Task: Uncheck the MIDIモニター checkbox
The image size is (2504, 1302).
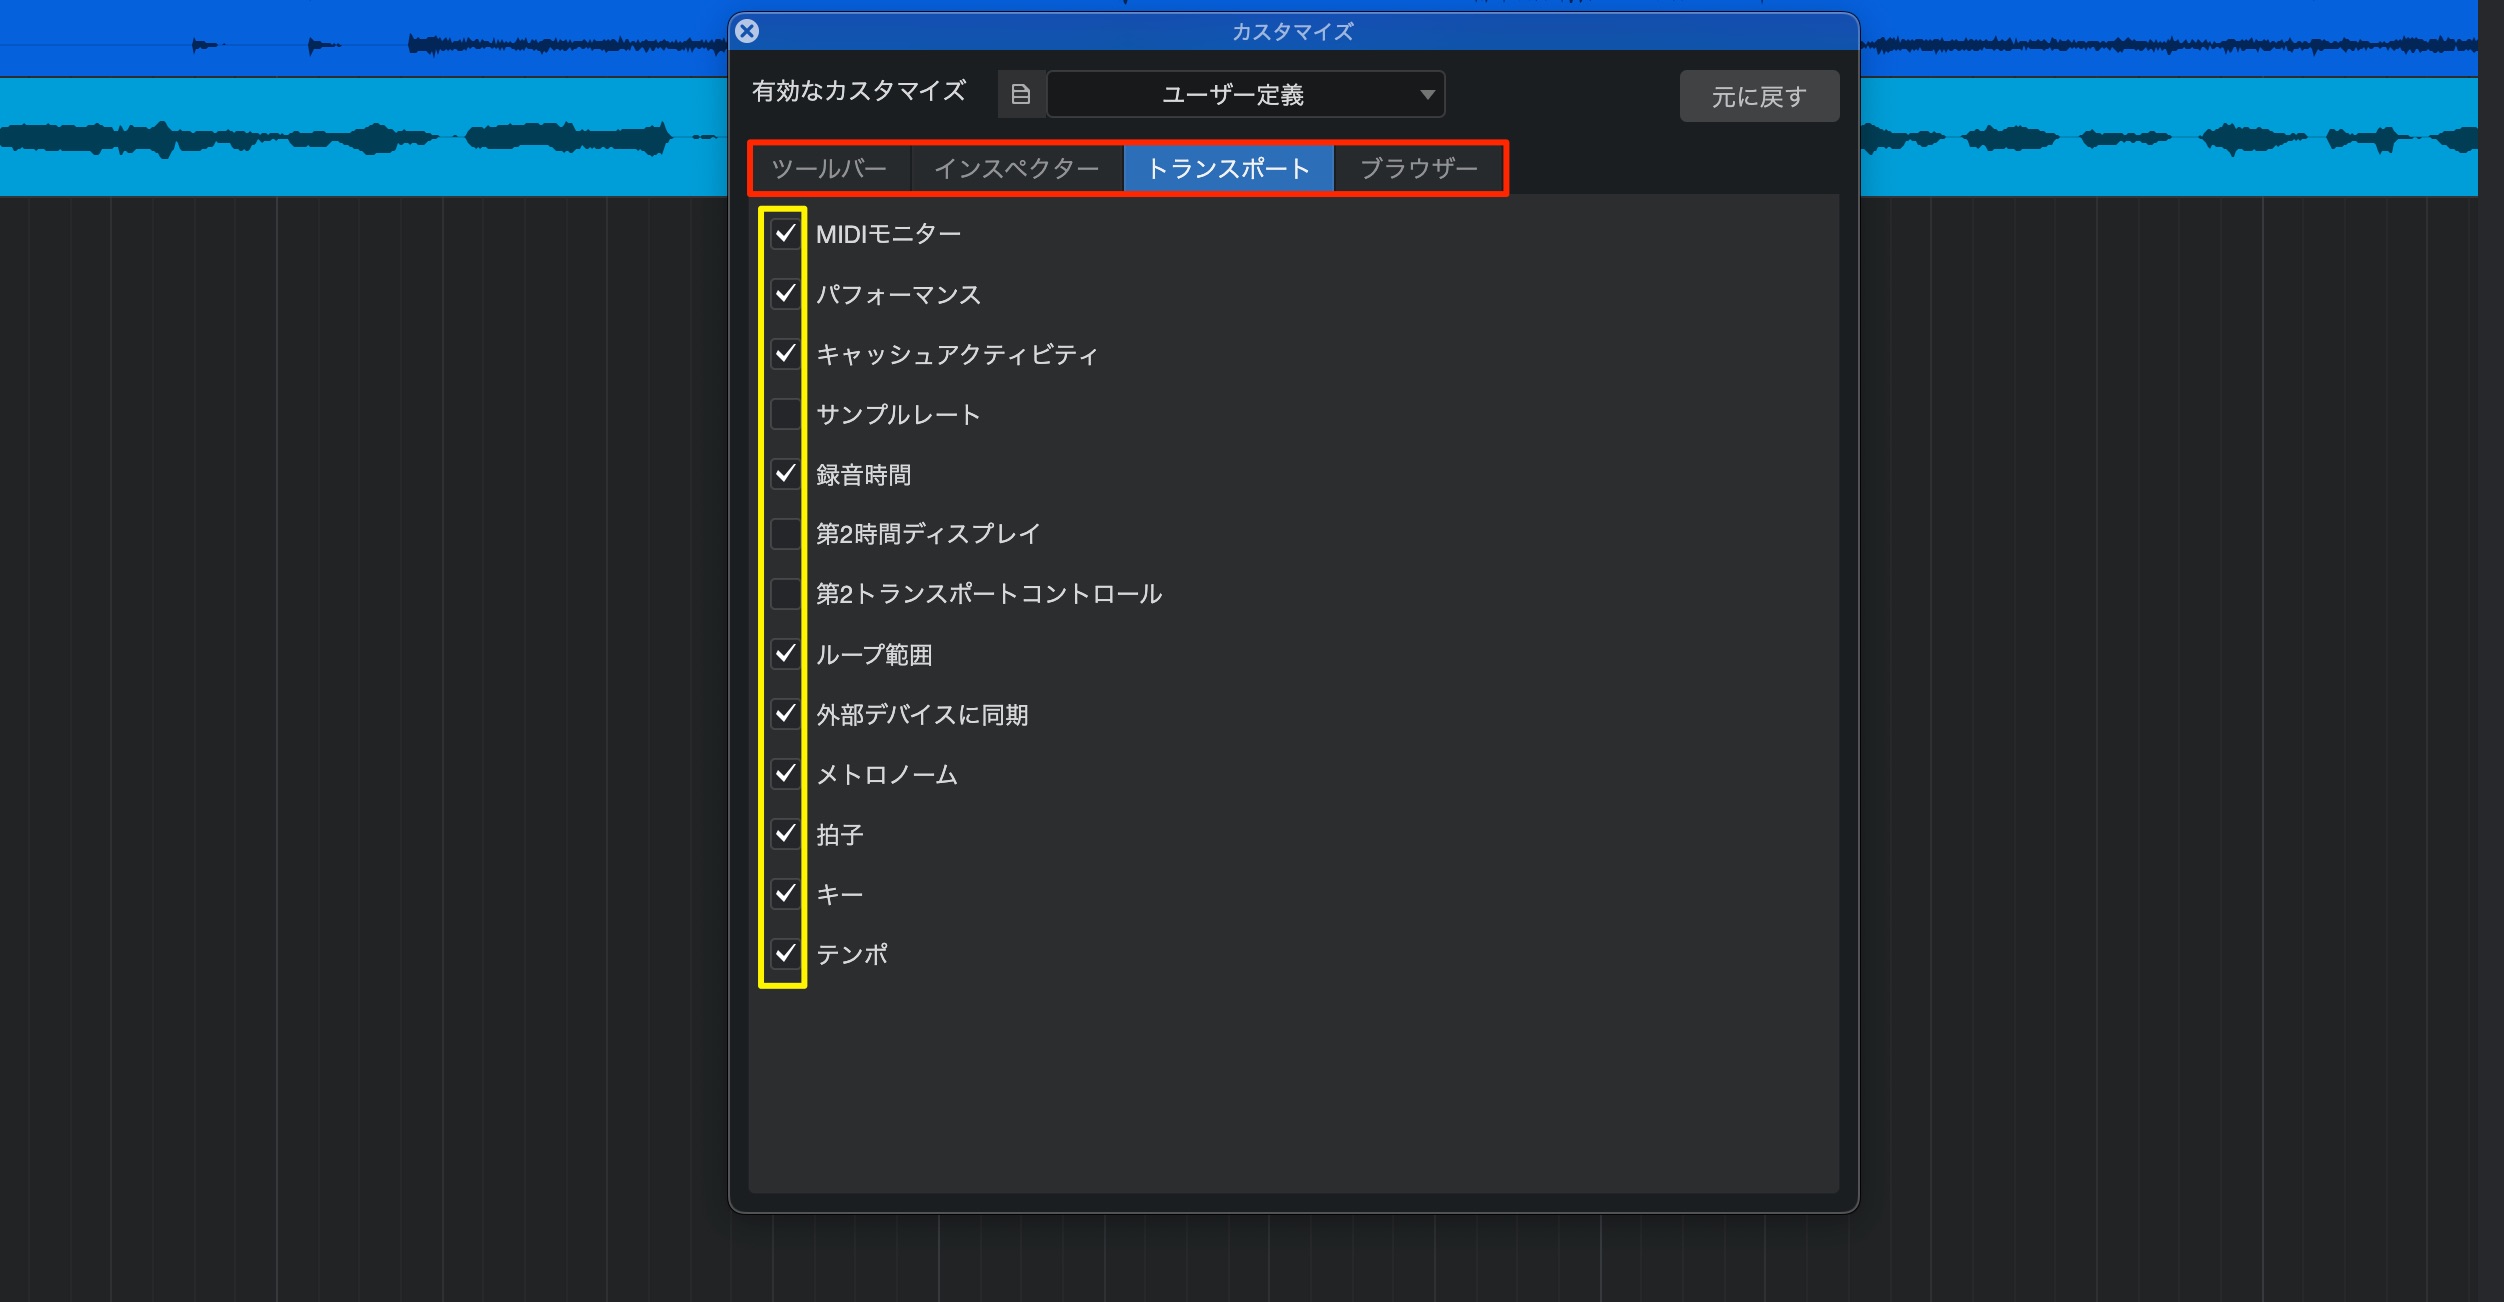Action: click(x=786, y=234)
